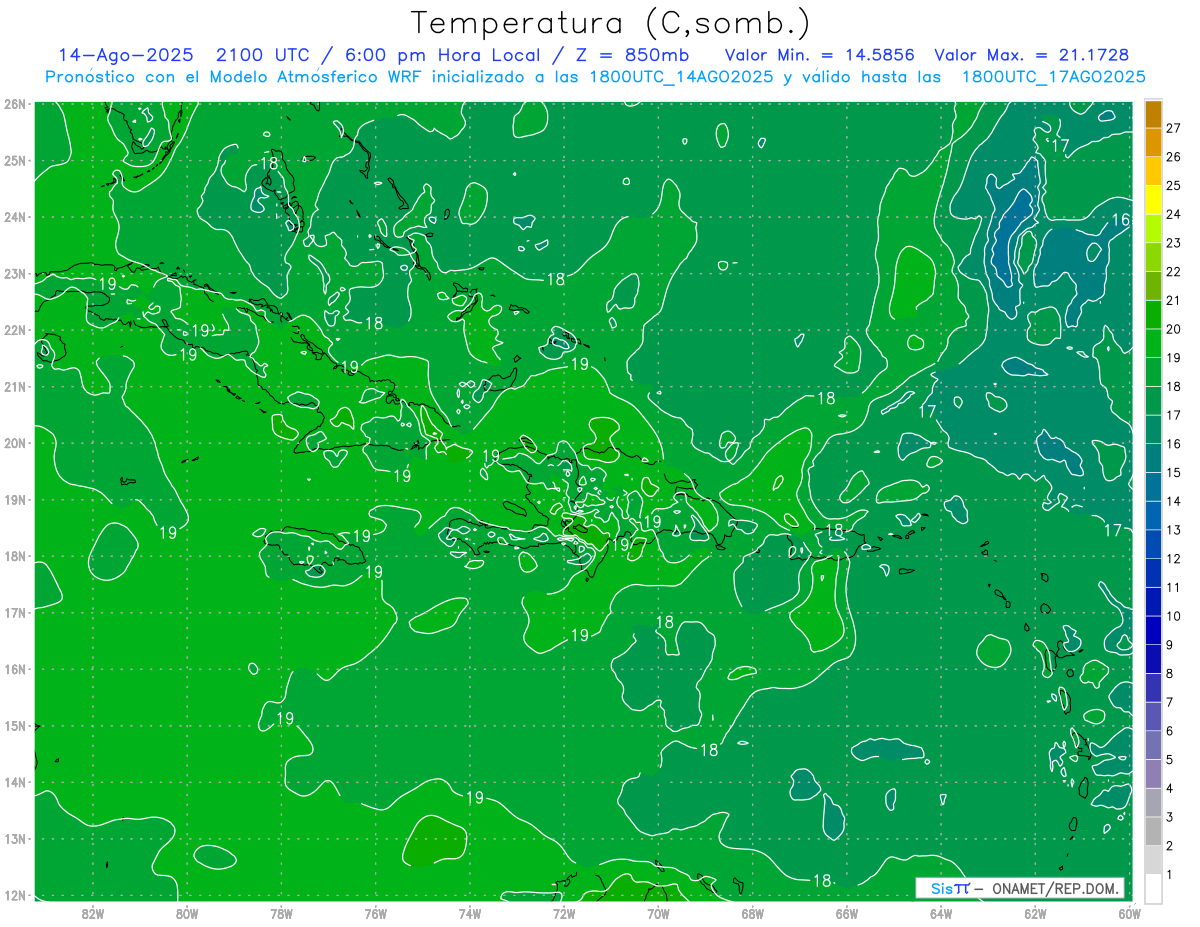Click the '25N' latitude axis label
Viewport: 1200px width, 927px height.
click(x=15, y=160)
